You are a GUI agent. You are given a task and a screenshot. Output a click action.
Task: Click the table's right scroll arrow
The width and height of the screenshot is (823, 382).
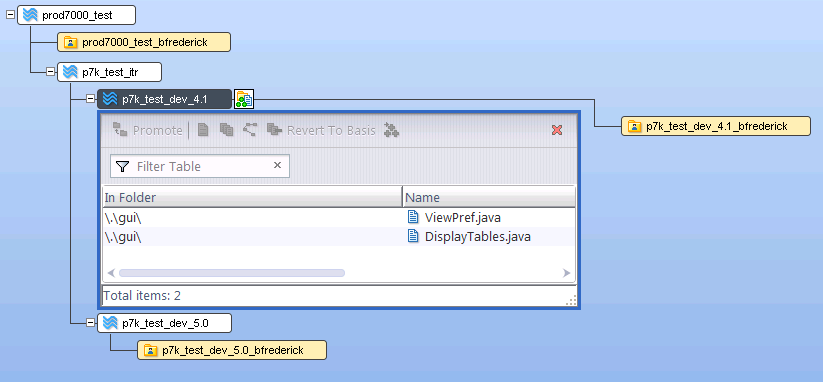pos(566,273)
